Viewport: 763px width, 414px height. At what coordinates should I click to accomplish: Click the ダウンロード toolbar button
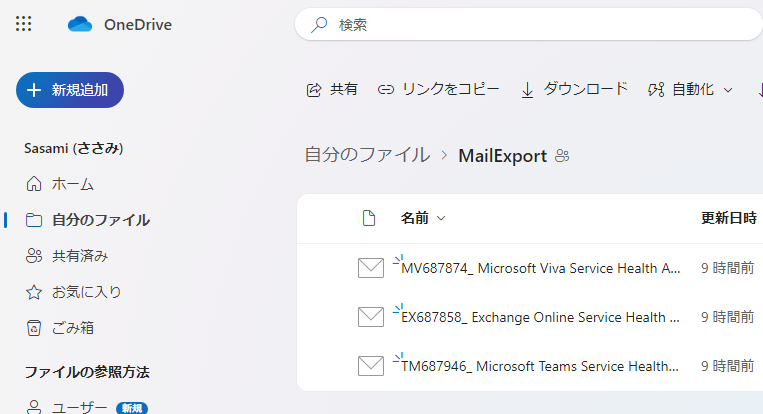[x=575, y=90]
